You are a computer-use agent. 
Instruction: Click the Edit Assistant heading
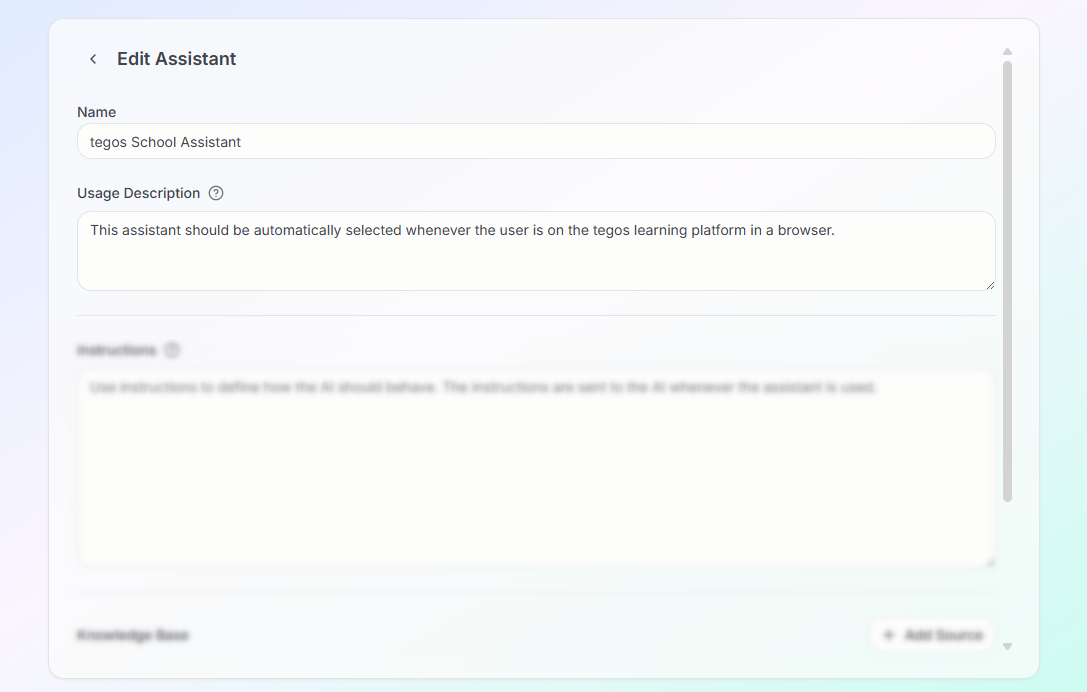pos(176,59)
